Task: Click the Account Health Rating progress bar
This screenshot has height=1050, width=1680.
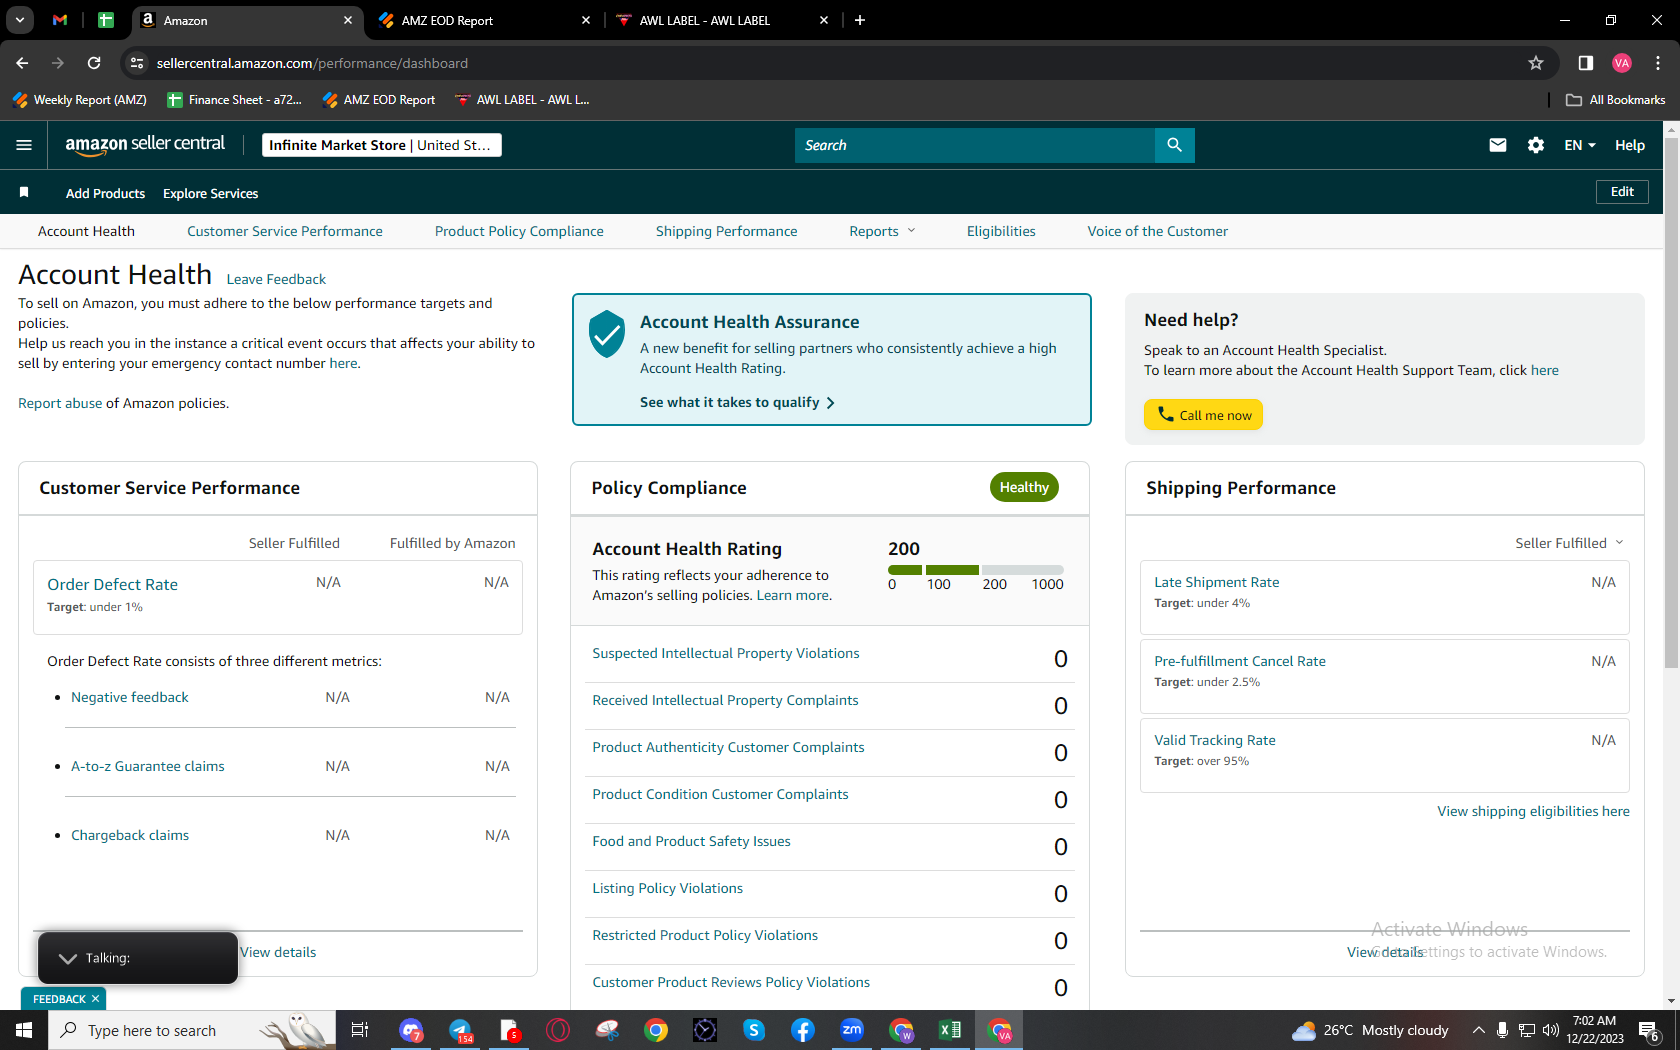Action: 975,570
